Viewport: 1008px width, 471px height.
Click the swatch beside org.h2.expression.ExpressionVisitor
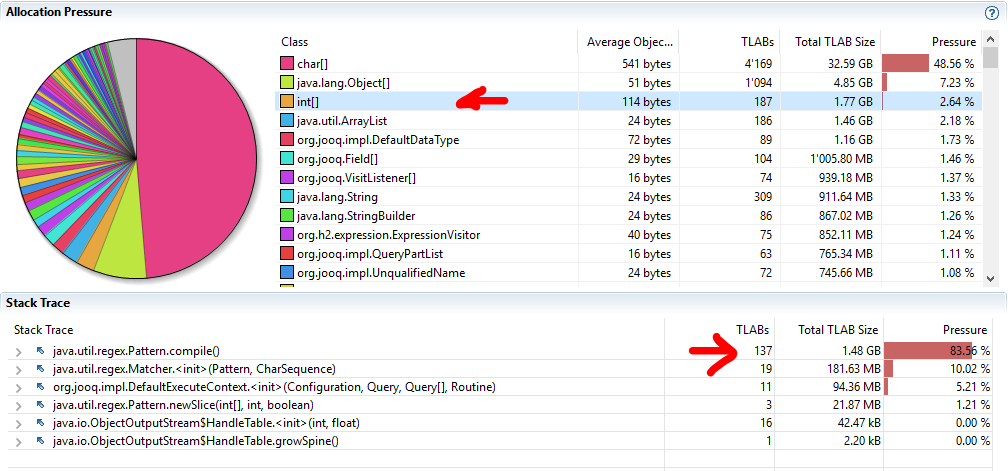287,235
